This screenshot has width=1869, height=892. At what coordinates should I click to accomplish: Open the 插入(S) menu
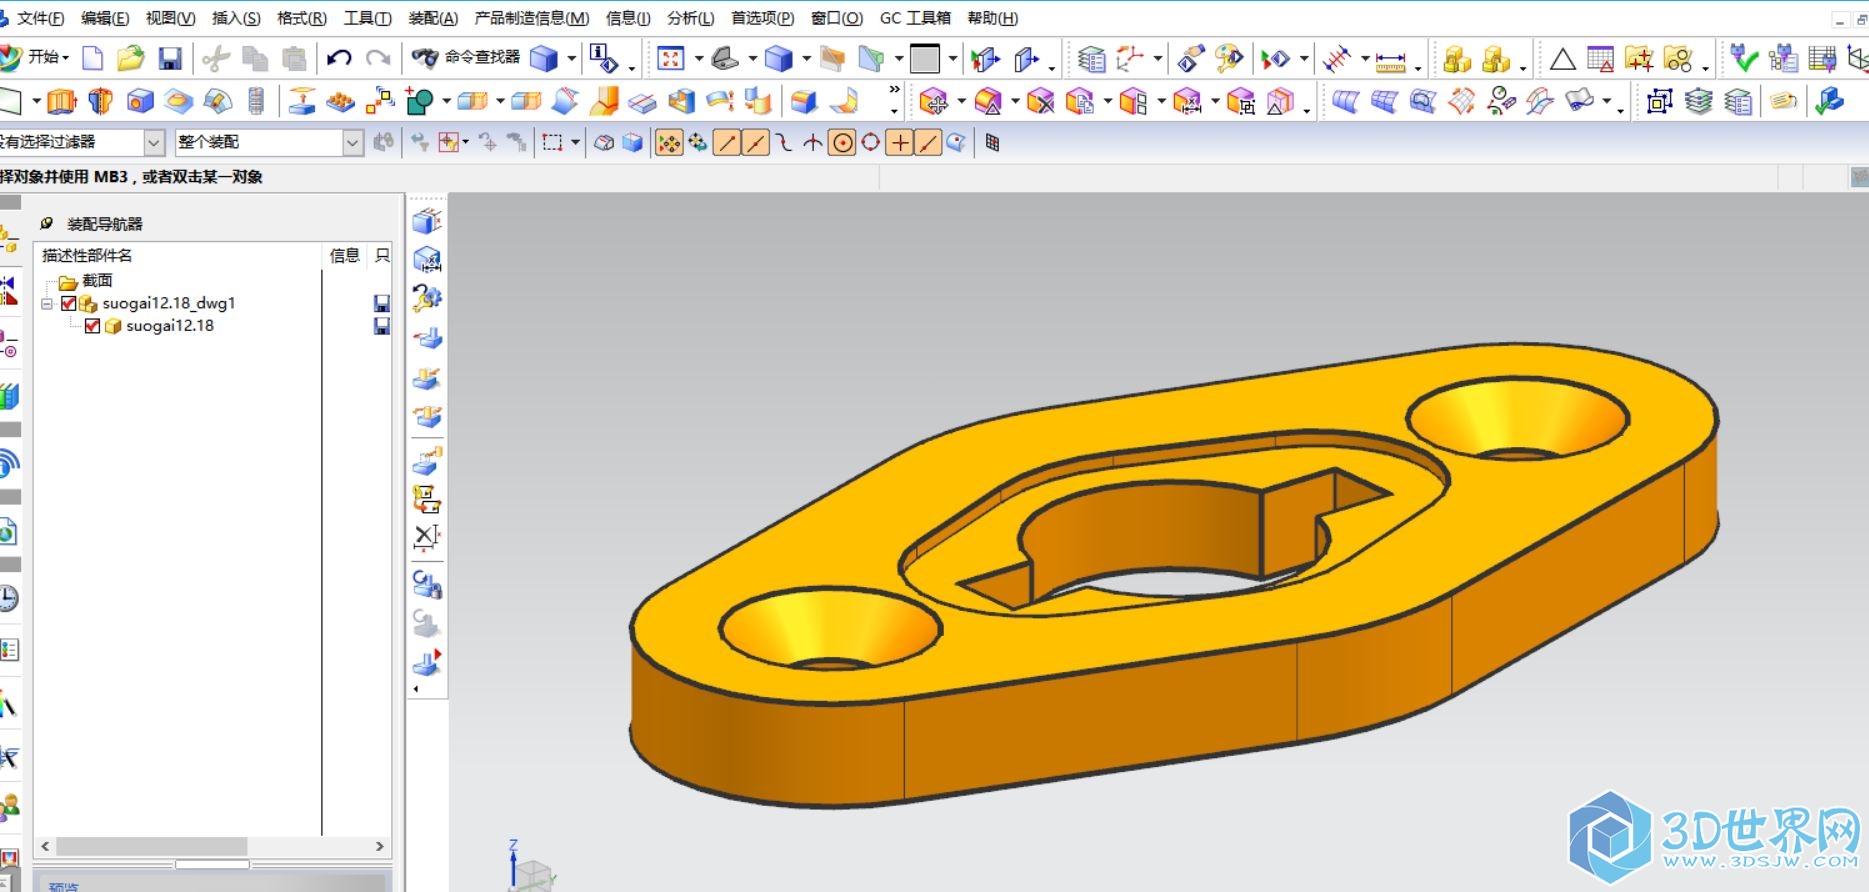[x=236, y=18]
